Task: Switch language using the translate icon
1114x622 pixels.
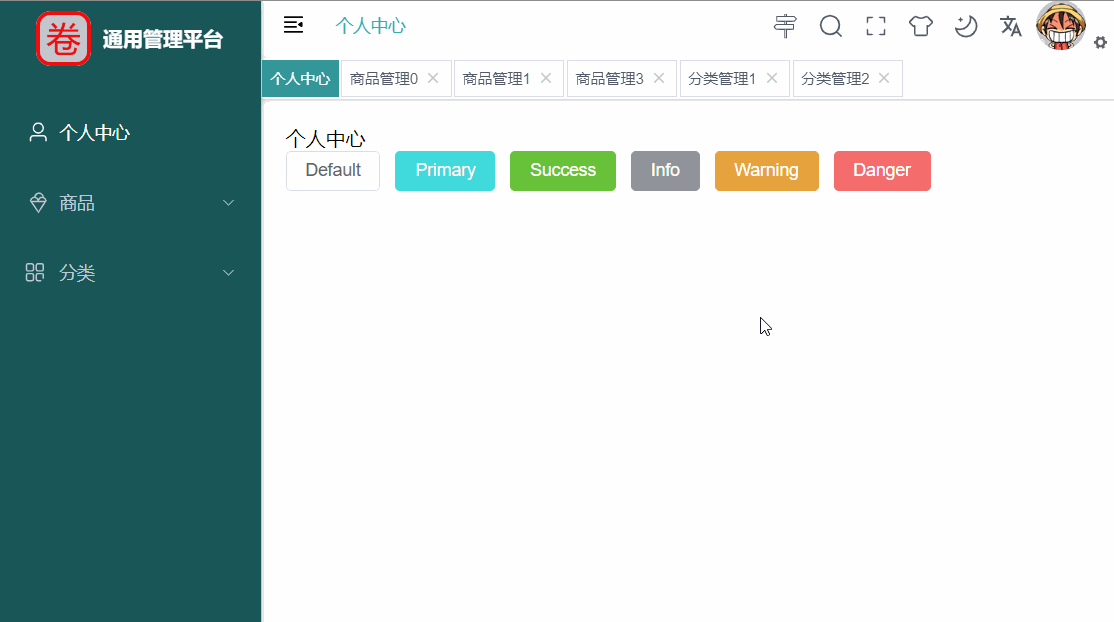Action: (x=1010, y=26)
